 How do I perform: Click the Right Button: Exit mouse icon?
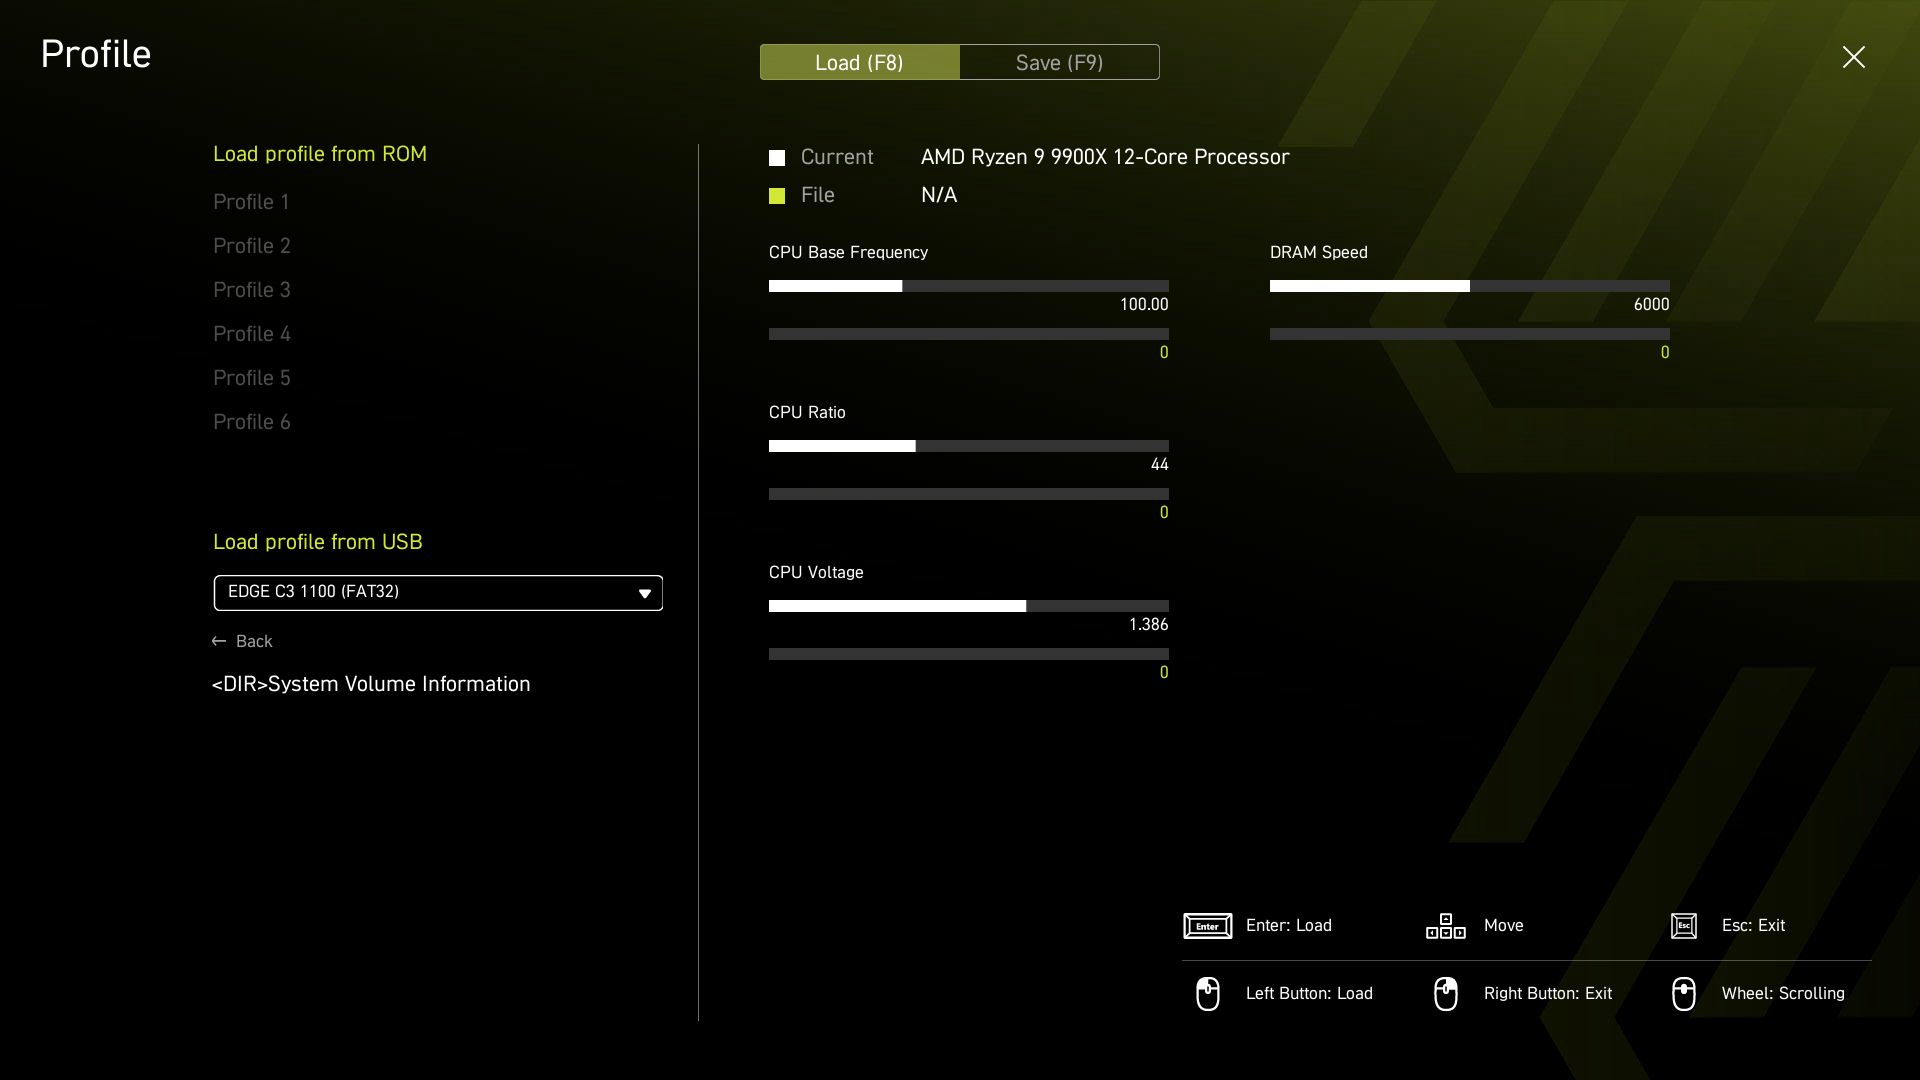tap(1446, 993)
